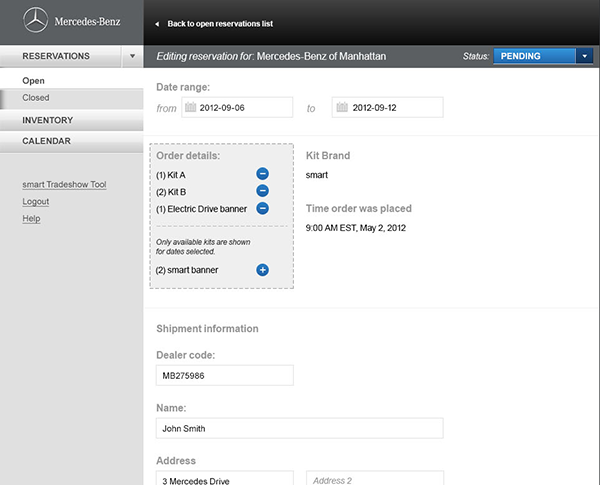This screenshot has height=485, width=600.
Task: Remove Kit A with minus icon
Action: [x=263, y=174]
